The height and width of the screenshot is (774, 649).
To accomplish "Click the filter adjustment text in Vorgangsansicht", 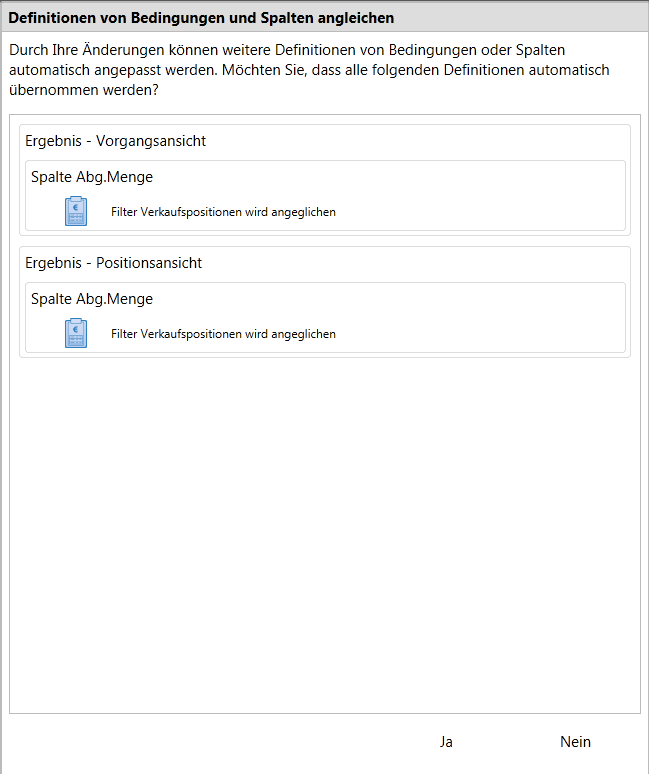I will point(223,212).
